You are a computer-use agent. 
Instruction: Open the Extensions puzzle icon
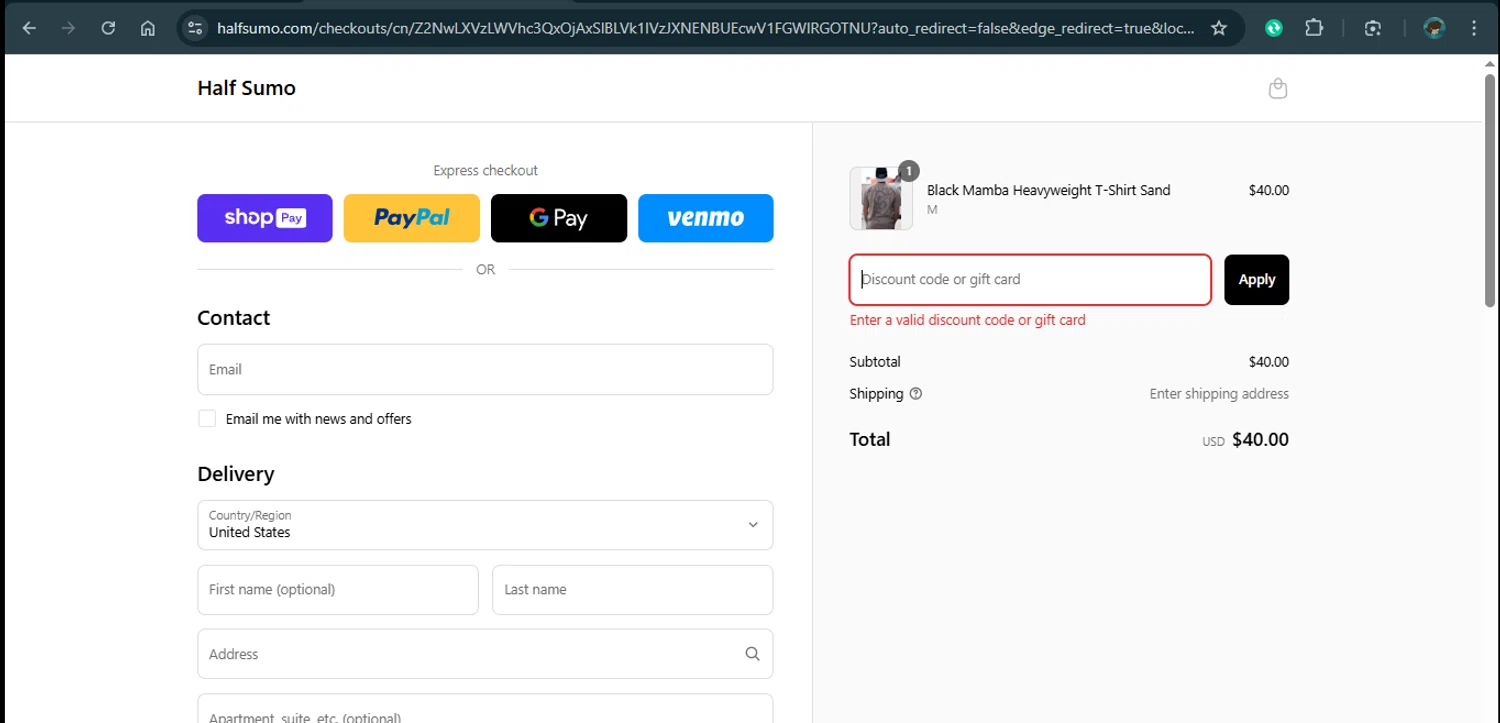pyautogui.click(x=1314, y=28)
